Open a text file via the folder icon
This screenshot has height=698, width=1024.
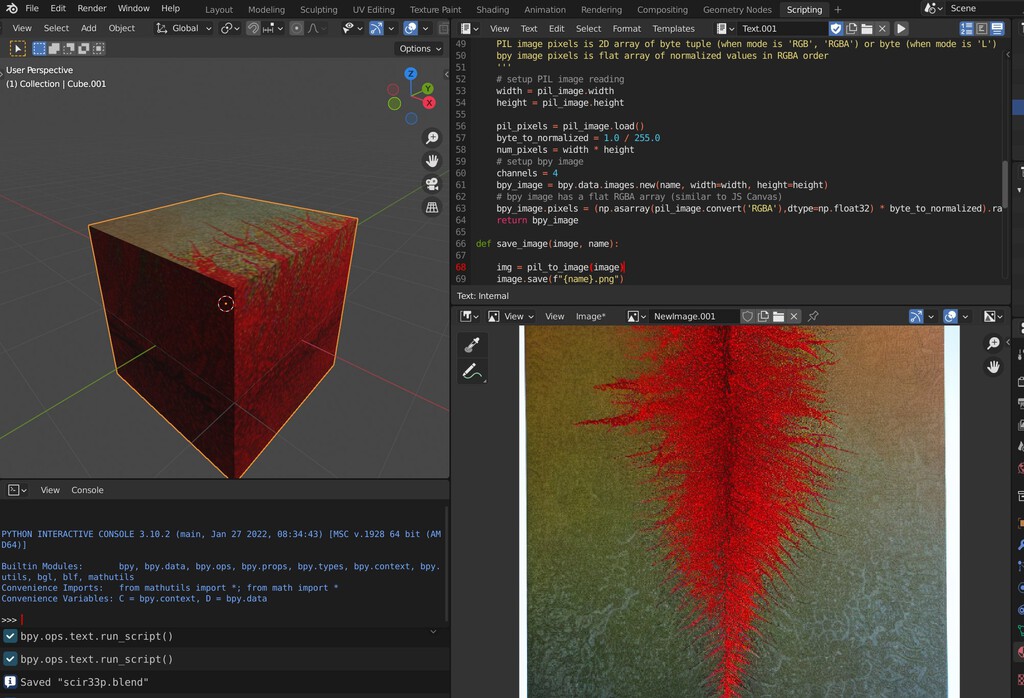868,29
